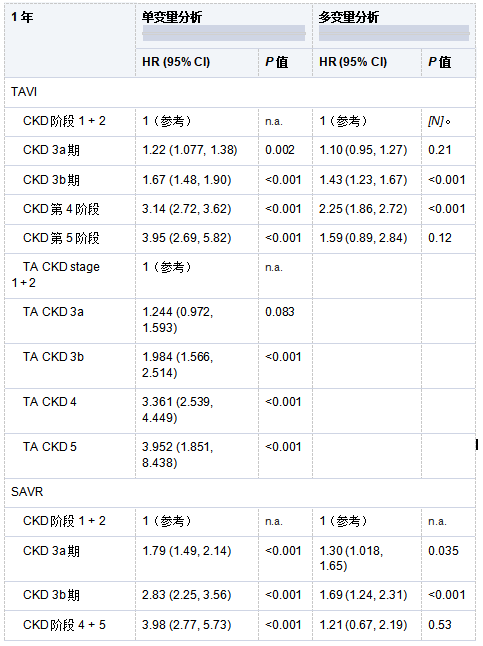Click the 单变量分析 column header
Image resolution: width=483 pixels, height=646 pixels.
(172, 17)
